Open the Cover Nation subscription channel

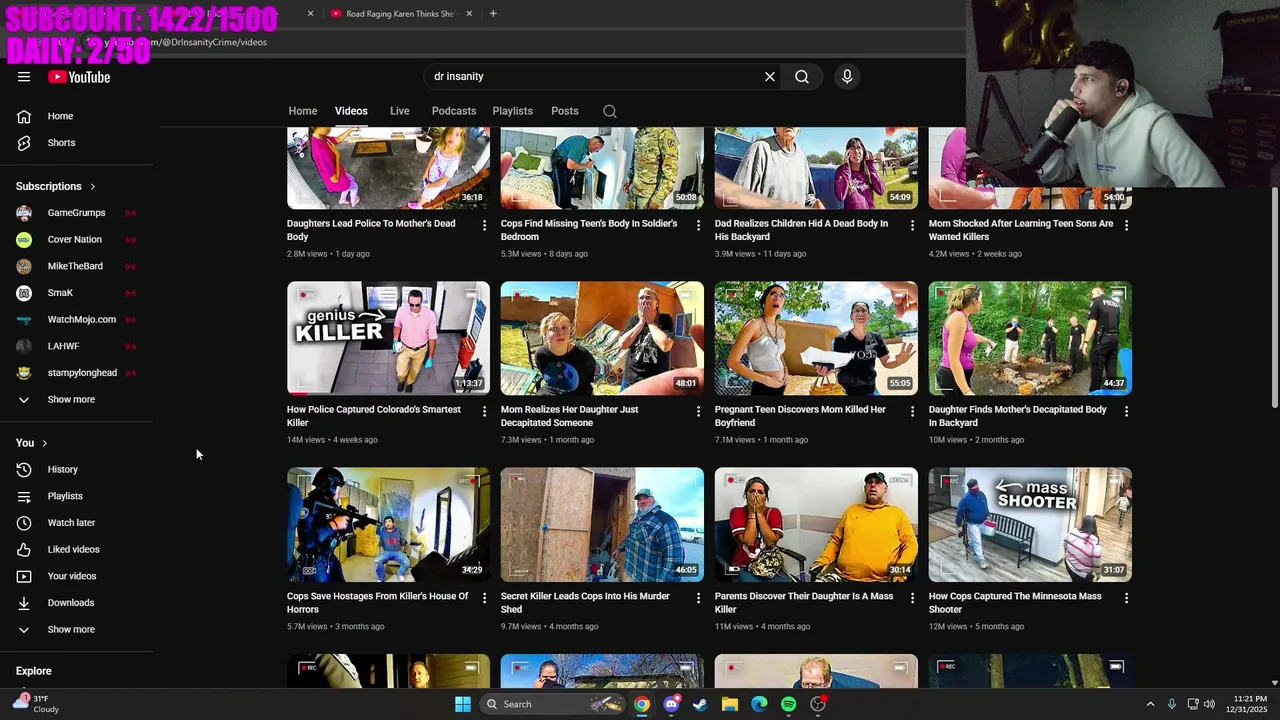pos(77,239)
